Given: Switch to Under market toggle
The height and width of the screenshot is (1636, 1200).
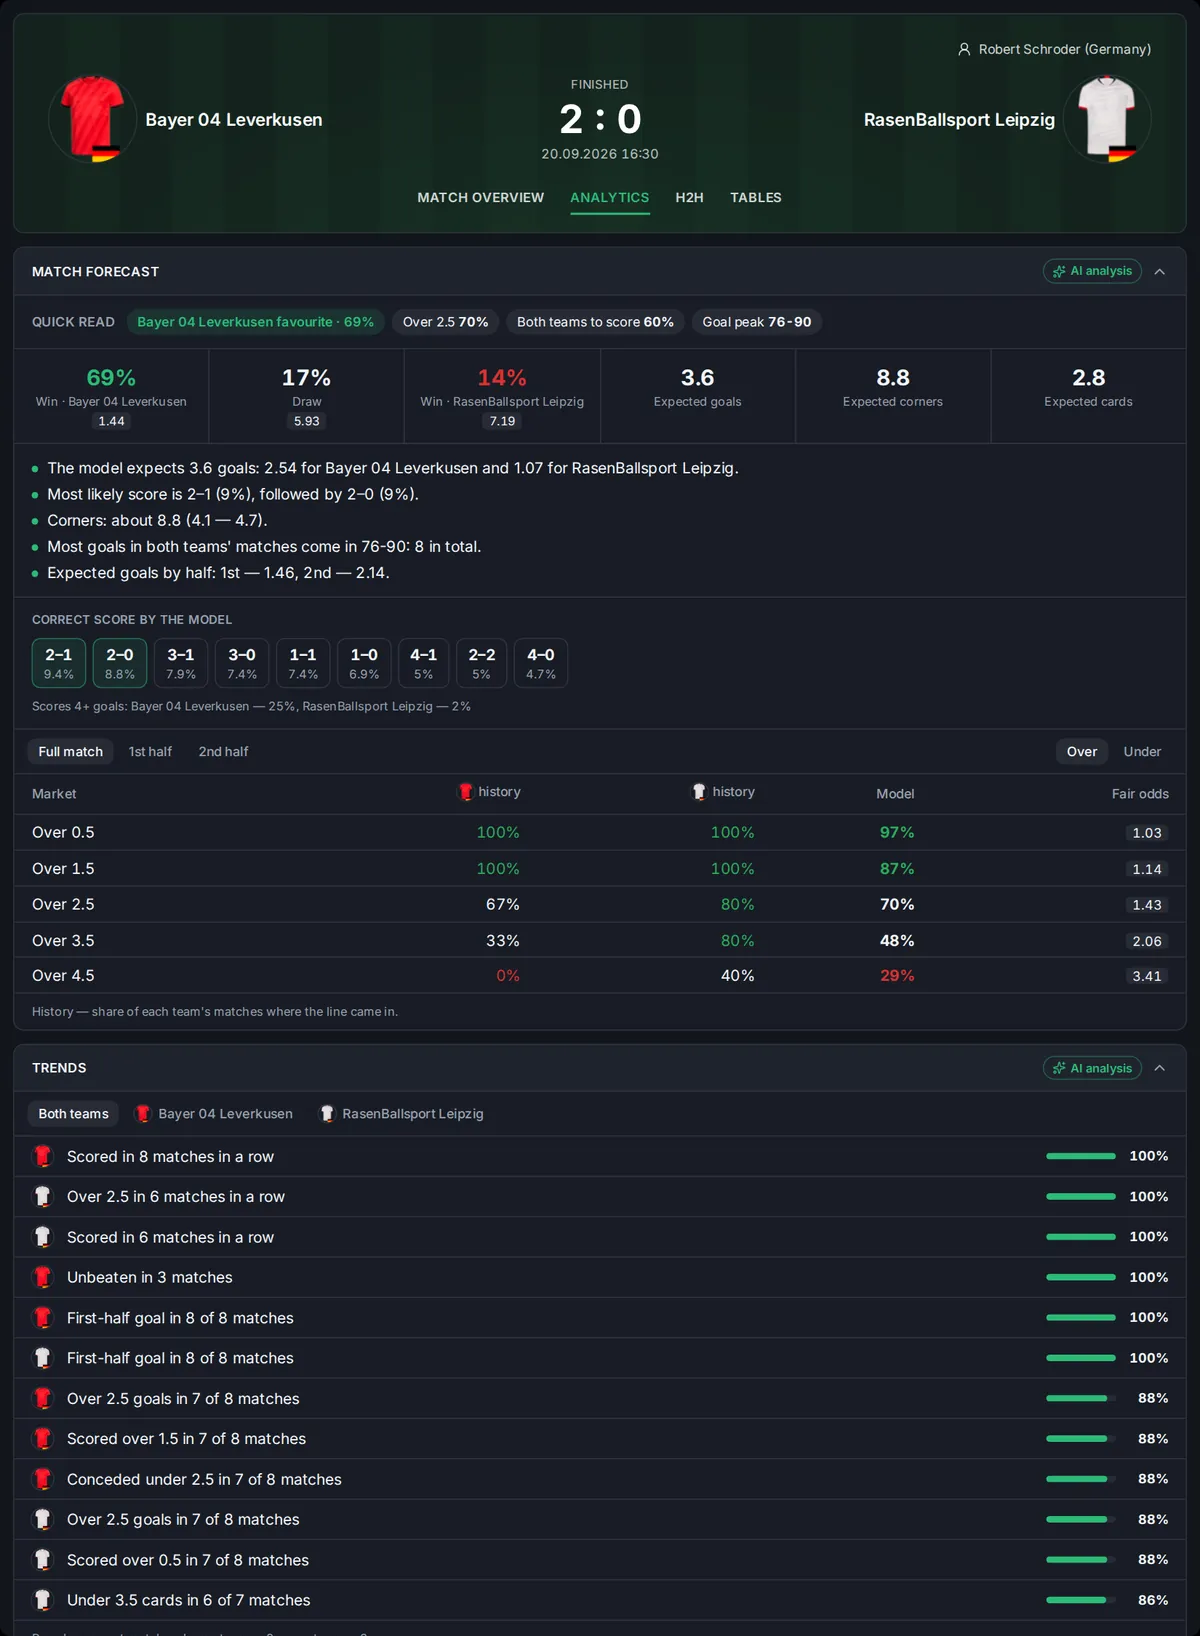Looking at the screenshot, I should (1142, 752).
